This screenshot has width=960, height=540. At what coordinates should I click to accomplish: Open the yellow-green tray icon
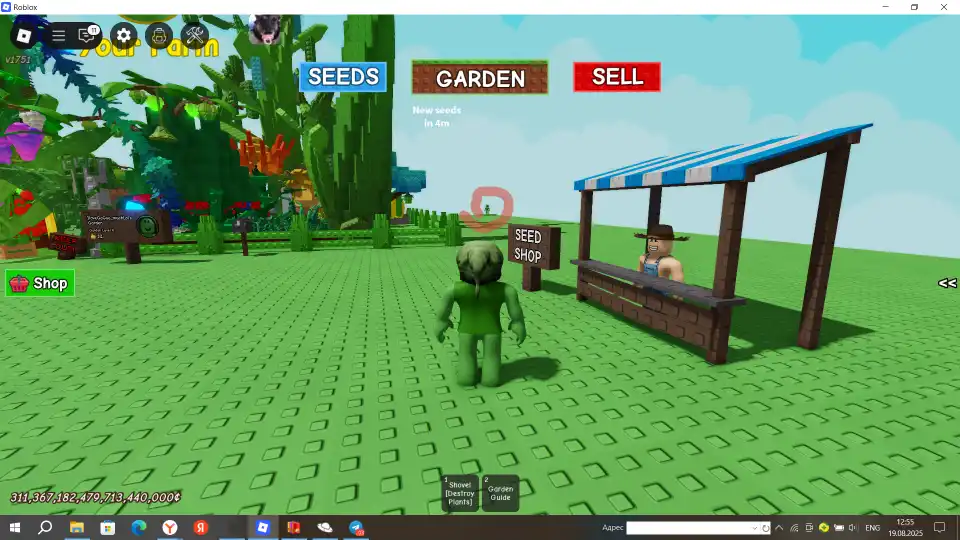(824, 528)
